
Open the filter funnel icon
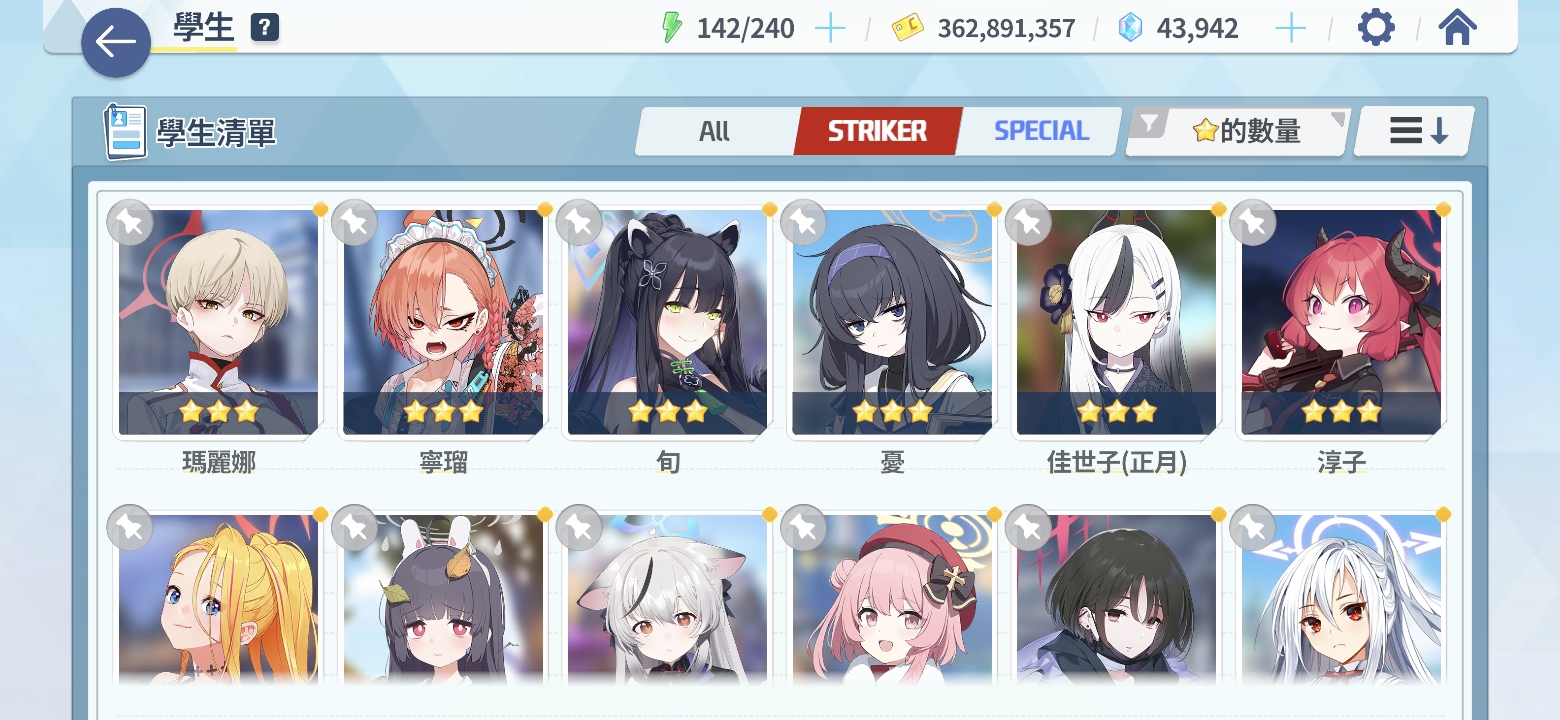click(x=1150, y=124)
